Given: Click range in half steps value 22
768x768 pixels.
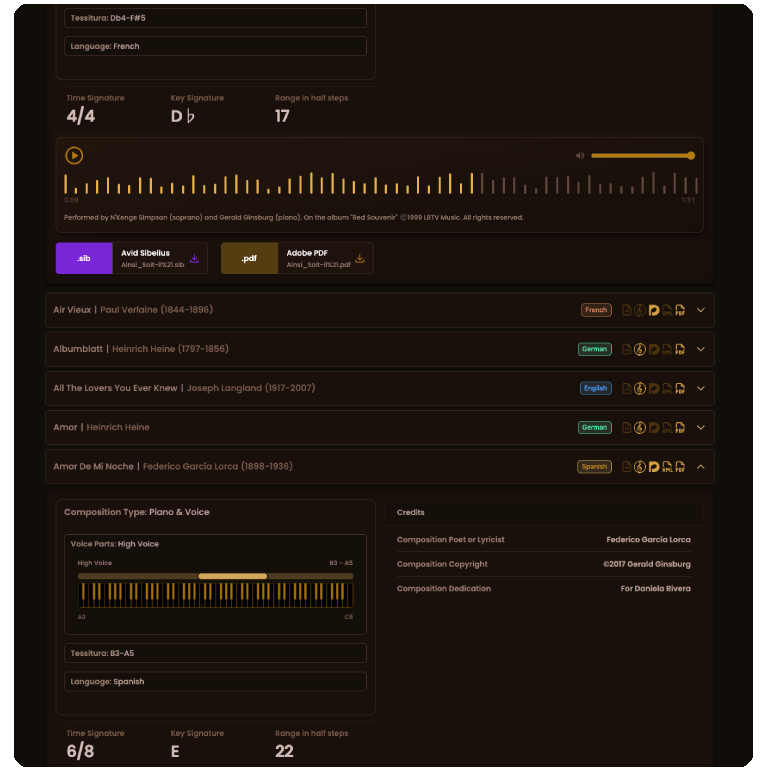Looking at the screenshot, I should coord(284,751).
